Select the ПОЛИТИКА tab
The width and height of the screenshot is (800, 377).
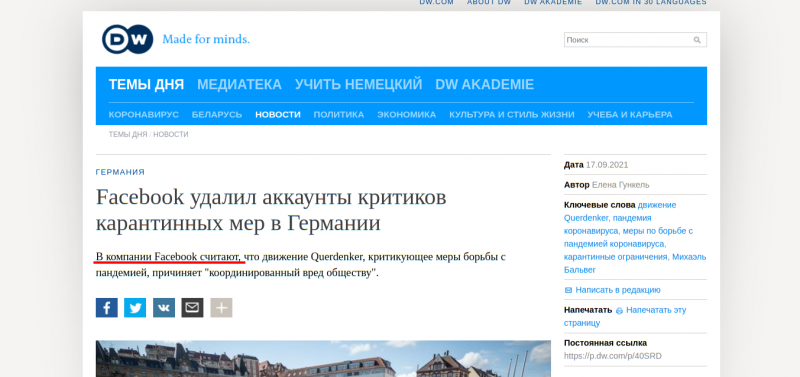point(339,115)
